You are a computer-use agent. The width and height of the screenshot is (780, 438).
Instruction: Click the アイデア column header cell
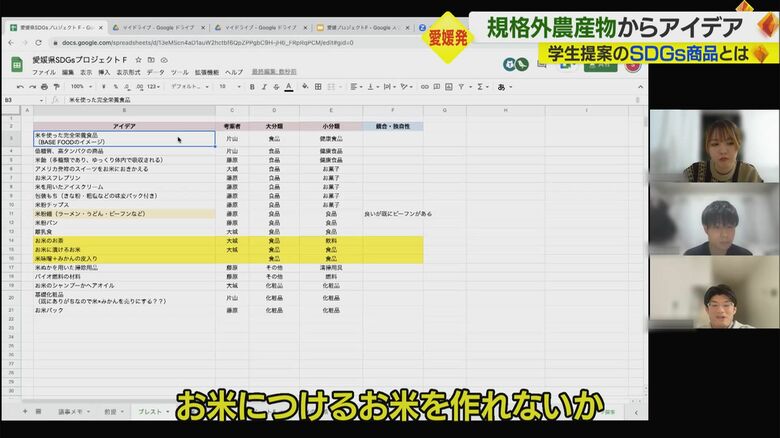124,126
